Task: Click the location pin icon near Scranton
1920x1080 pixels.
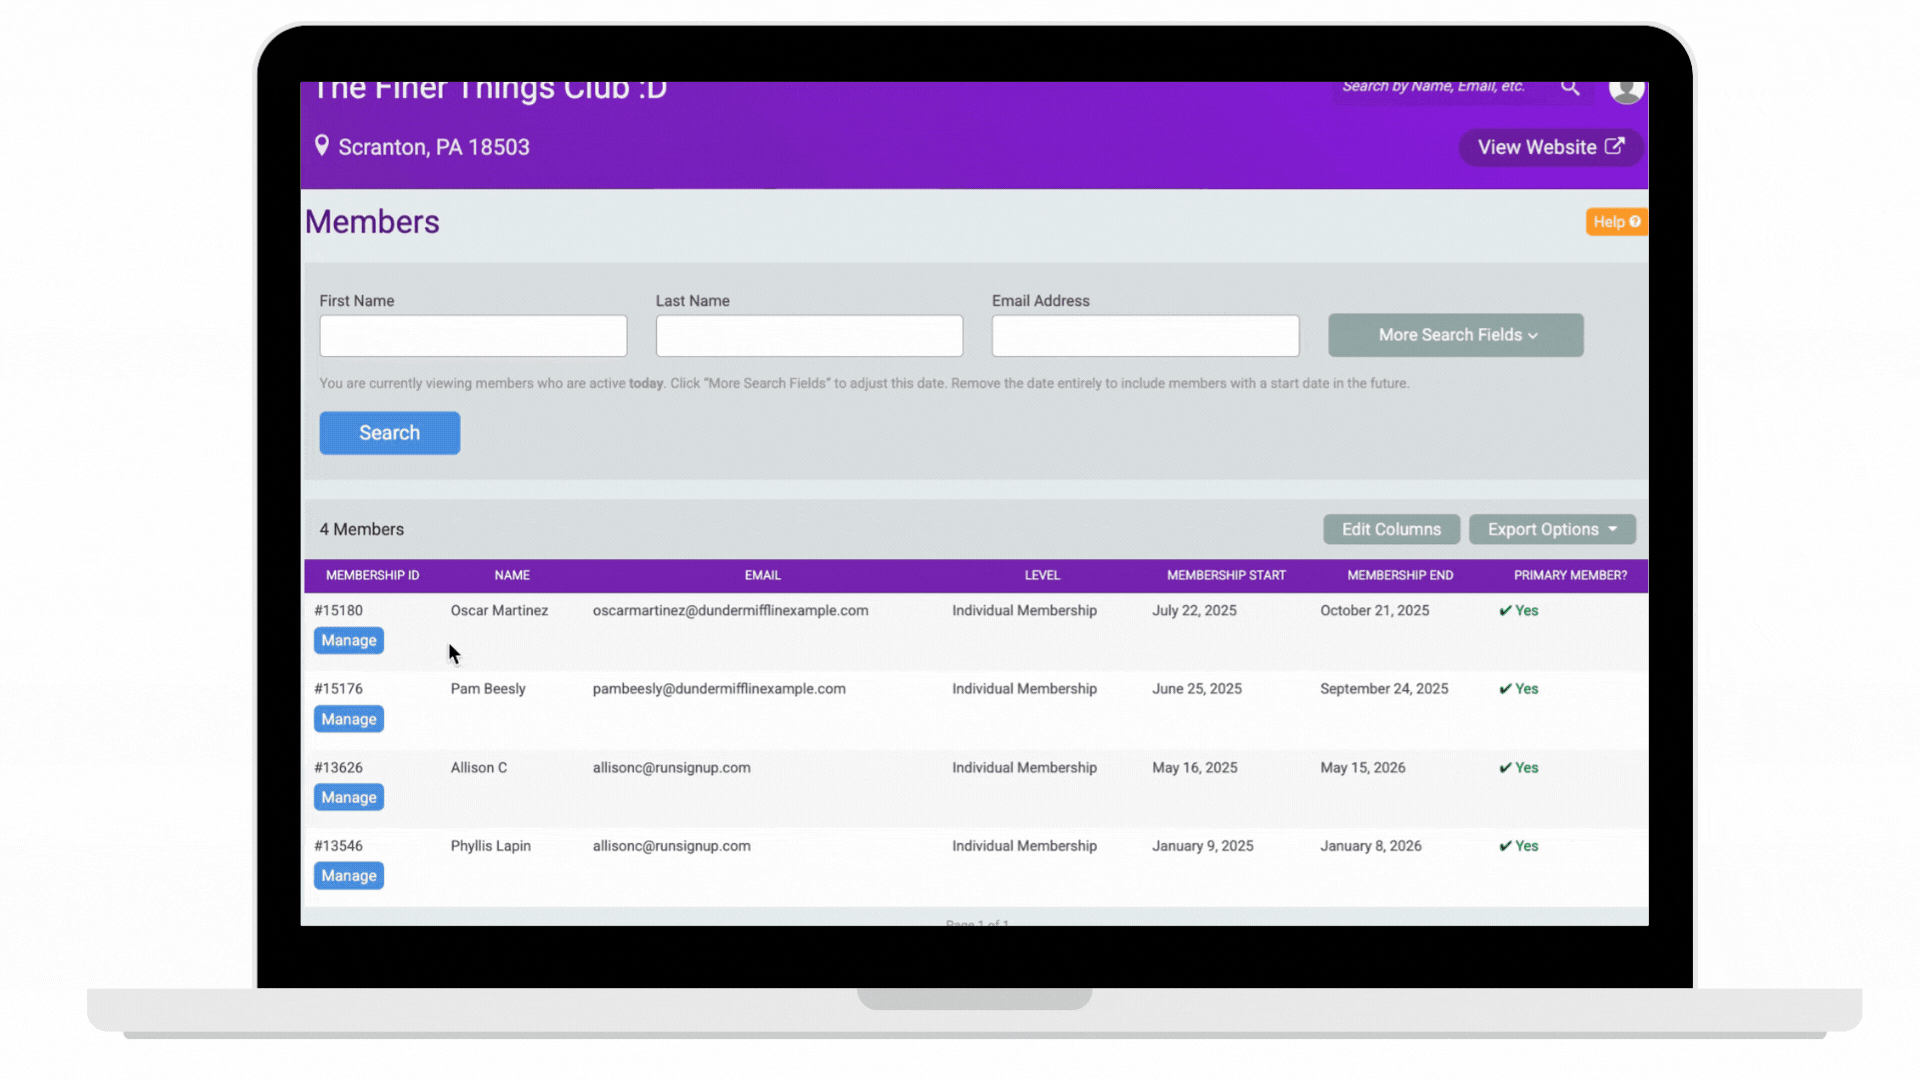Action: [x=322, y=146]
